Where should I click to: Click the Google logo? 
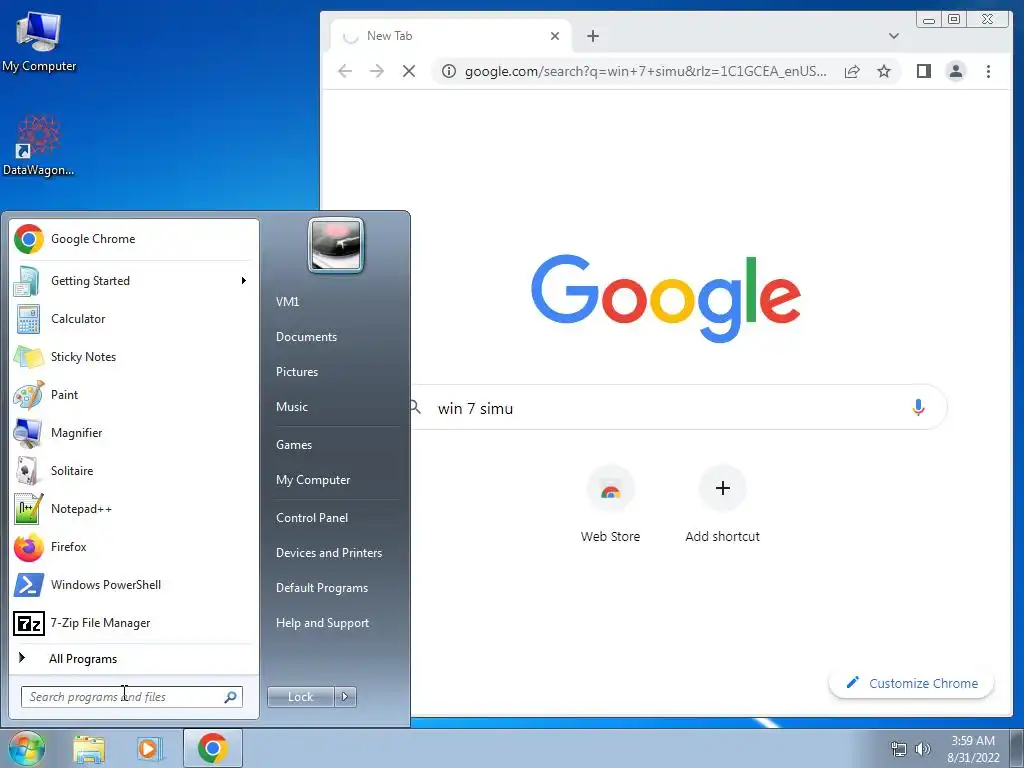coord(666,298)
